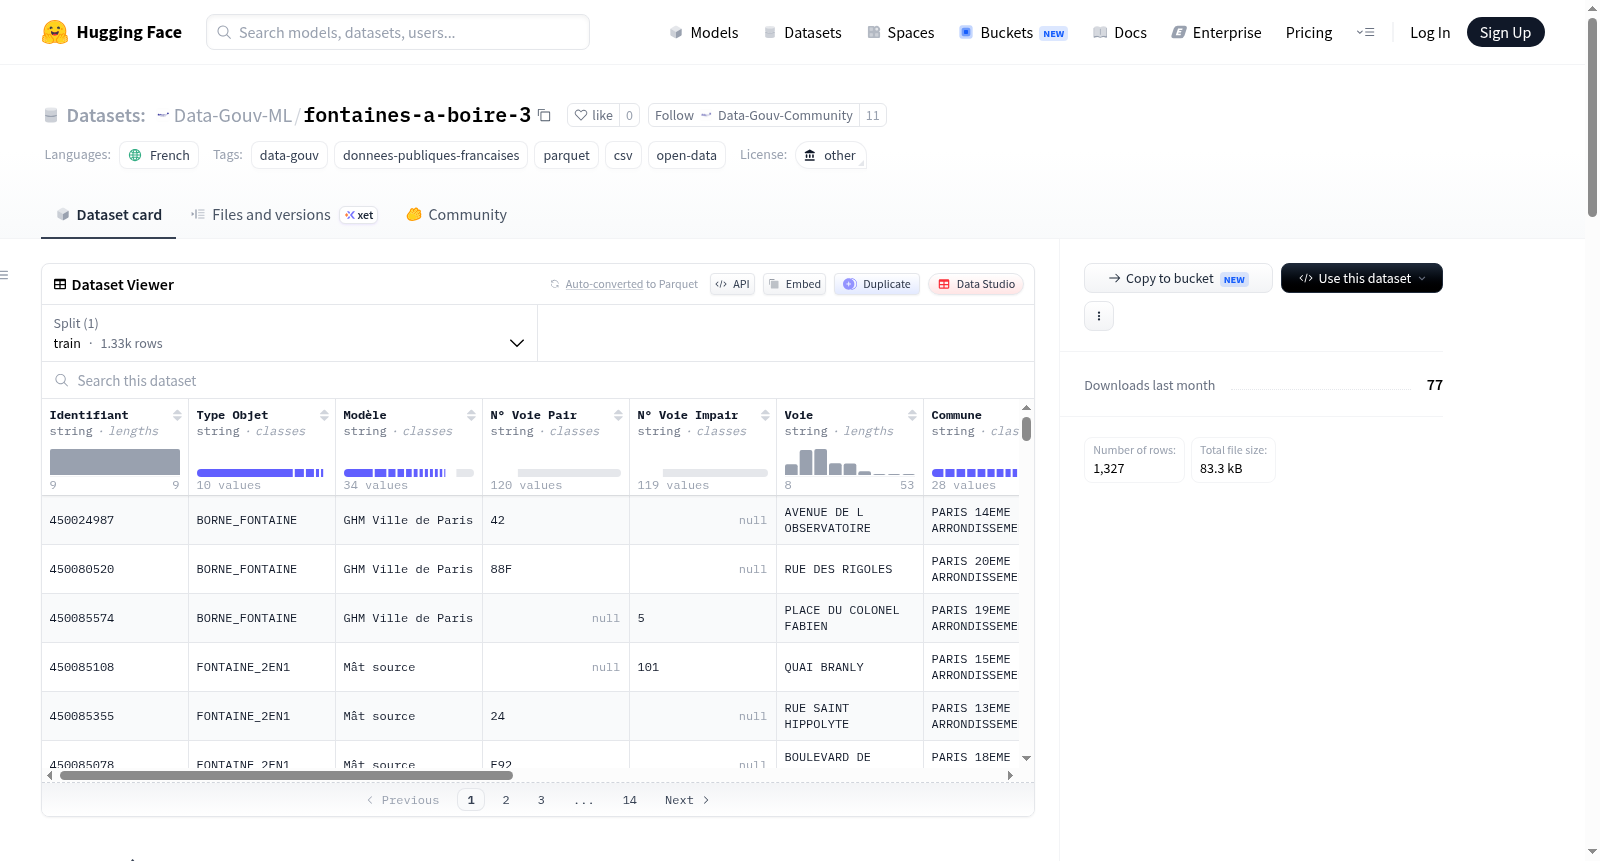Go to Models in the top navigation
Screen dimensions: 1600x861
[x=704, y=32]
